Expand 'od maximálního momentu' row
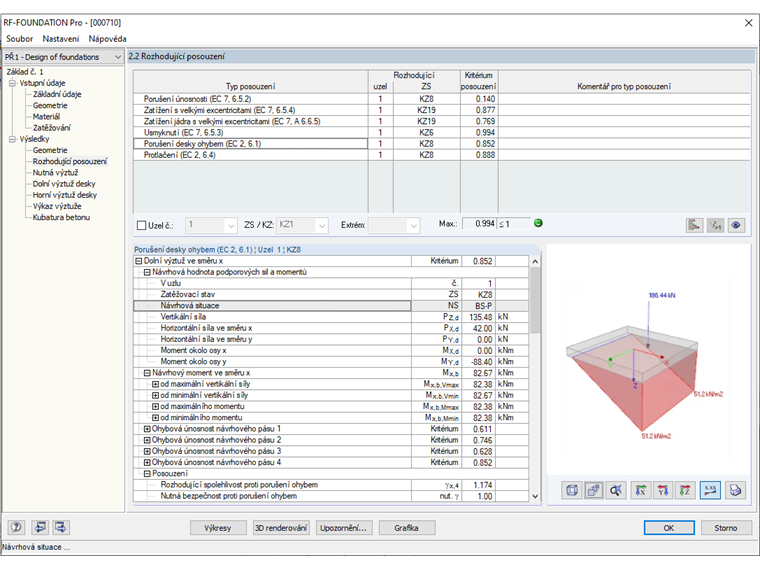This screenshot has height=570, width=760. pyautogui.click(x=156, y=406)
